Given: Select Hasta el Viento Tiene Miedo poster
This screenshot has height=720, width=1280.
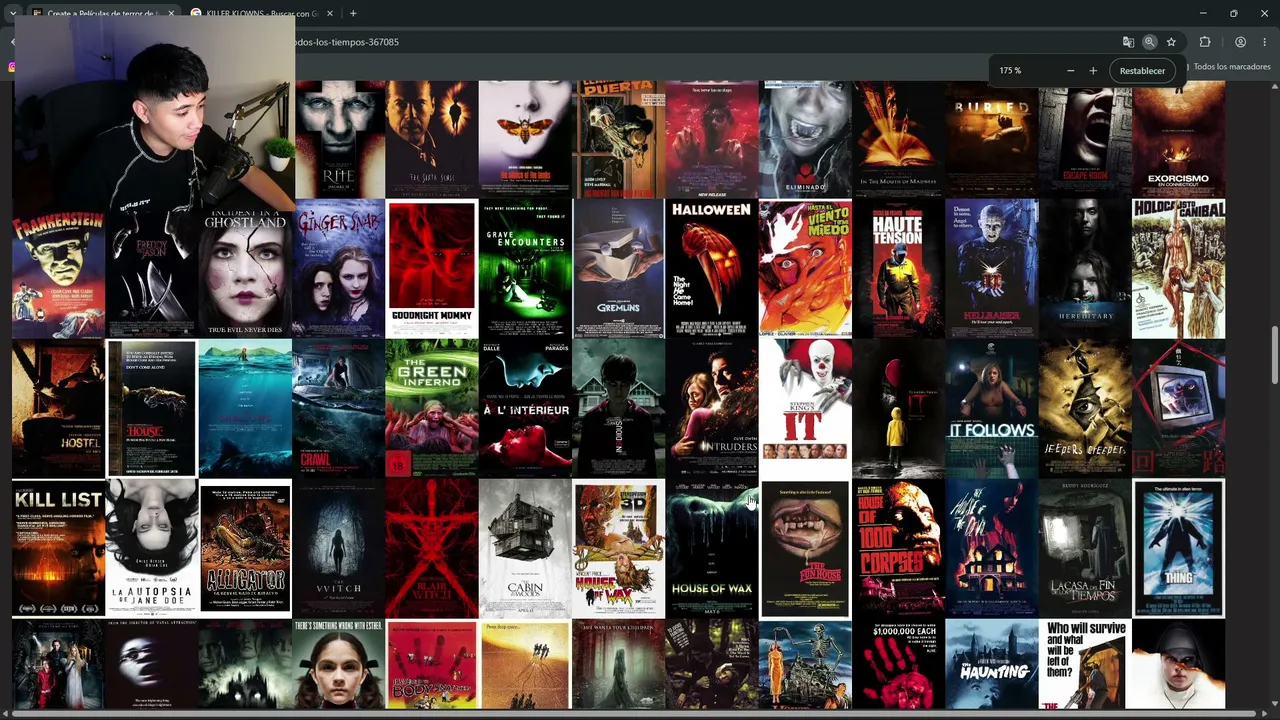Looking at the screenshot, I should click(805, 269).
